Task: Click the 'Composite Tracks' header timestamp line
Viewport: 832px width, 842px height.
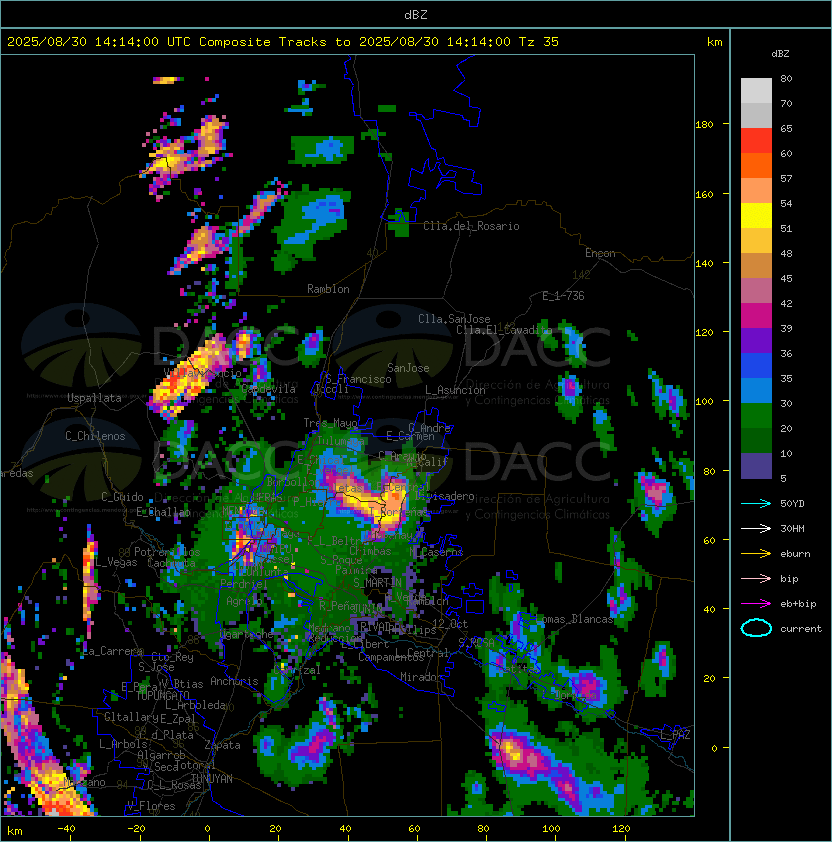Action: [x=283, y=42]
